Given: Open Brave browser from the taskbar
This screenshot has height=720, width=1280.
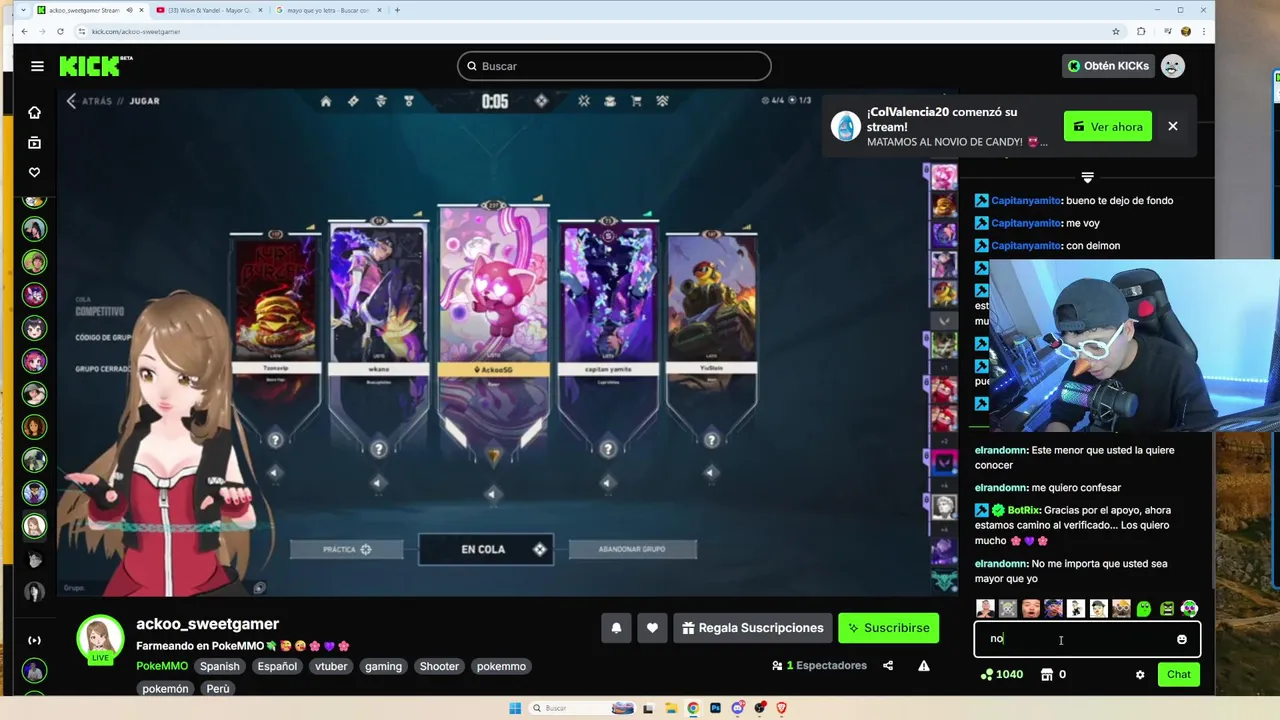Looking at the screenshot, I should point(782,708).
